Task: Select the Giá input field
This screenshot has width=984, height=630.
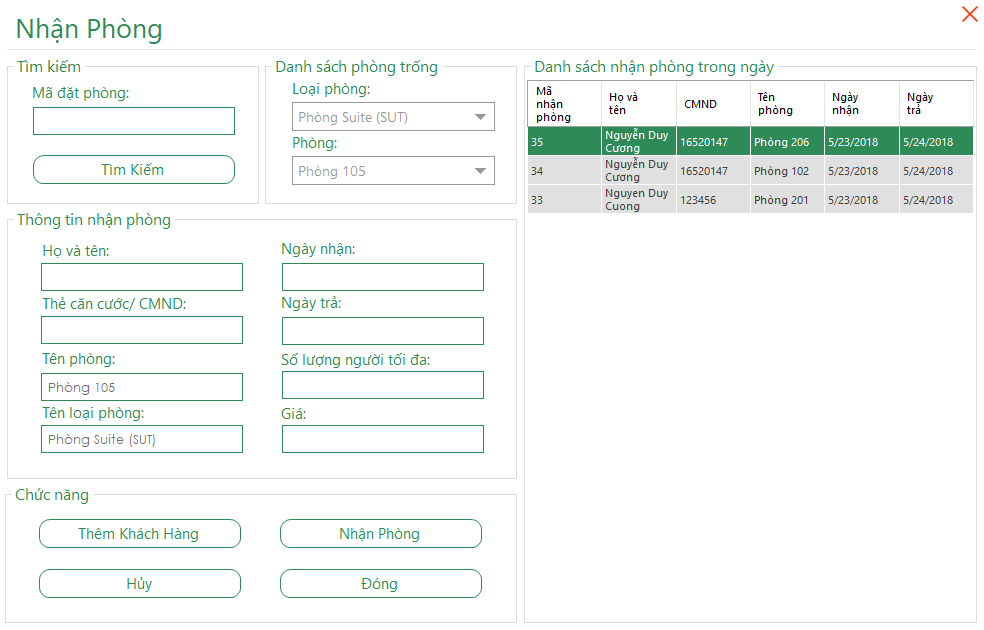Action: [382, 439]
